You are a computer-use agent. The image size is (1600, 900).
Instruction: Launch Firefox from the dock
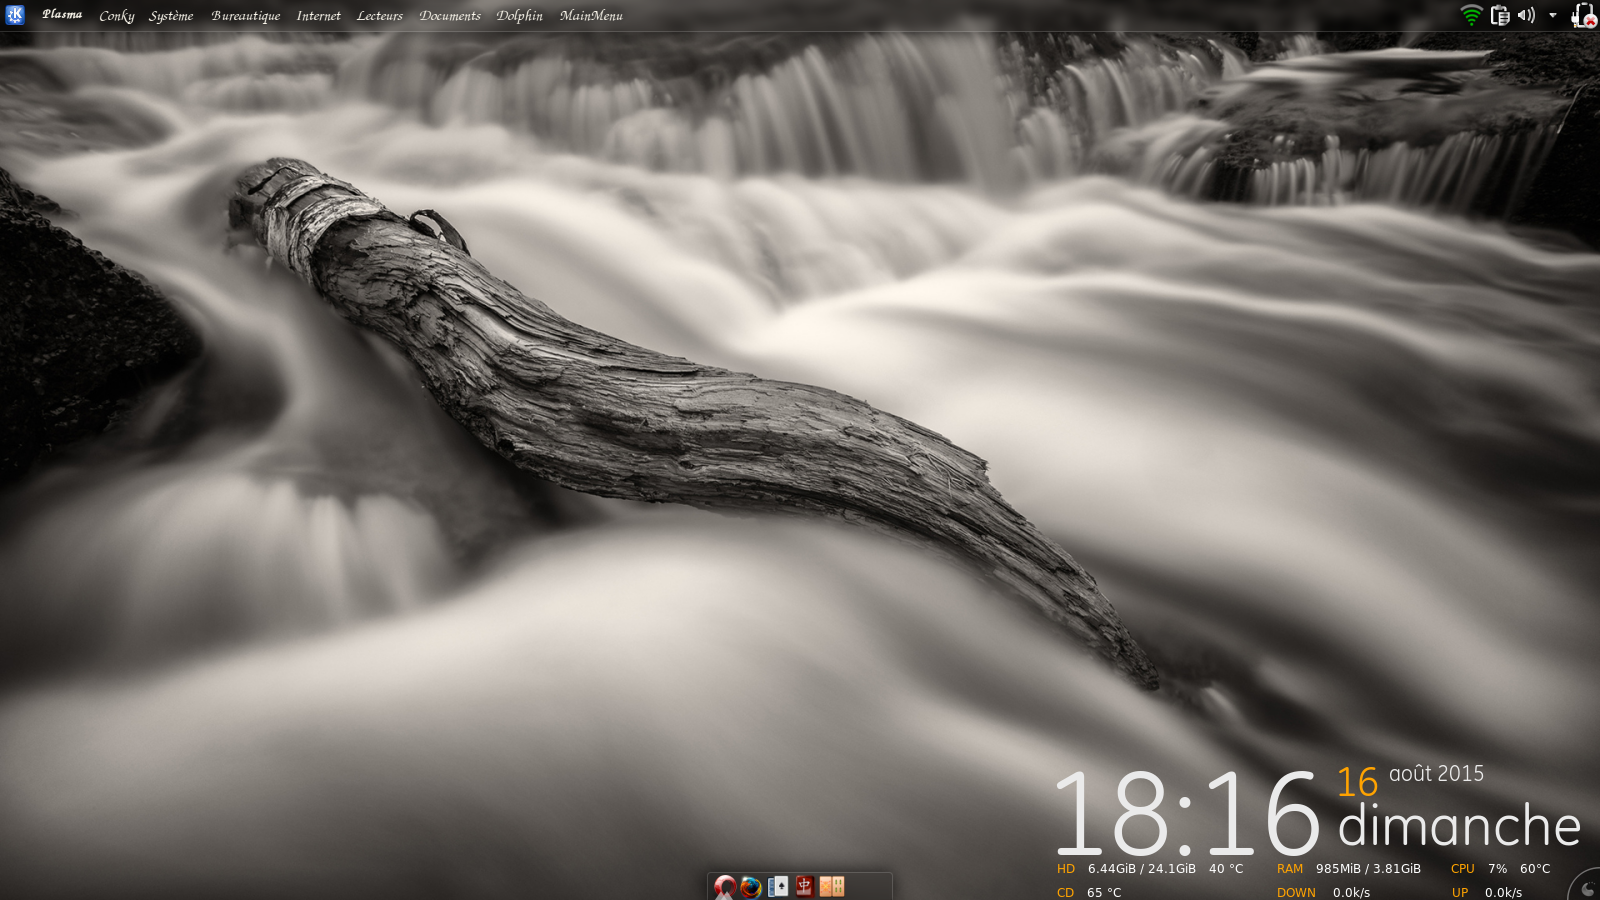tap(751, 886)
